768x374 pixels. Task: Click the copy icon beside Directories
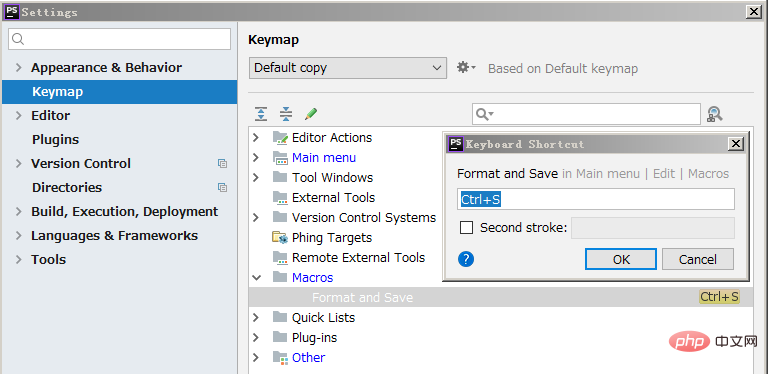pos(222,187)
